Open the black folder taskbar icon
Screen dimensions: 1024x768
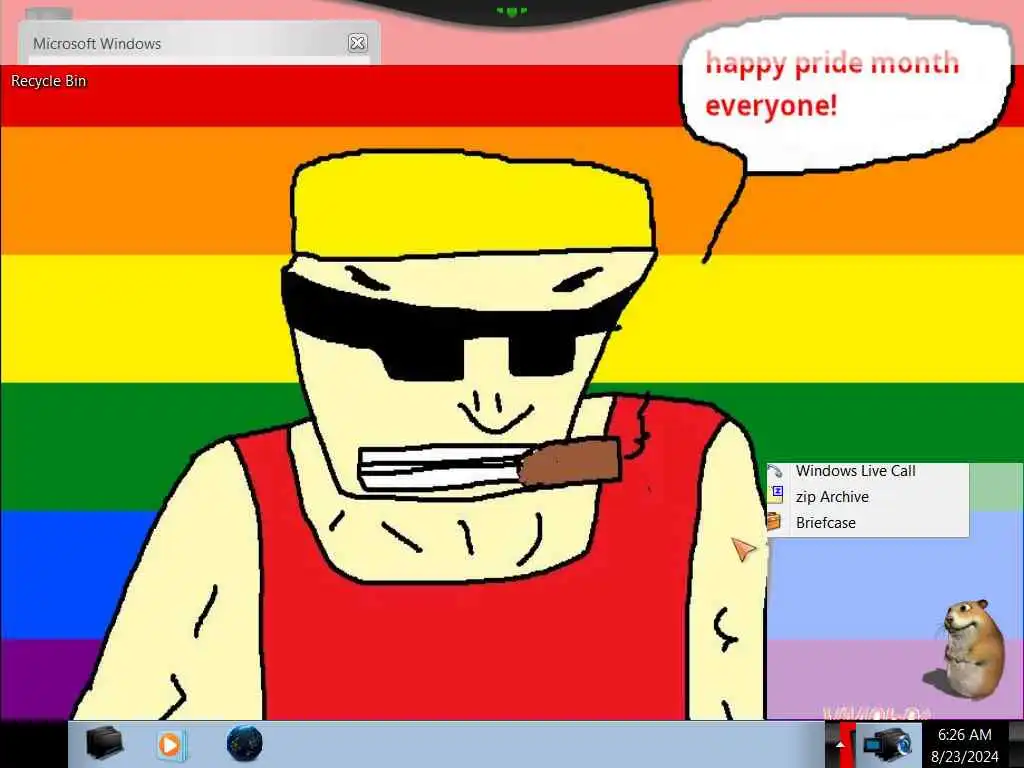104,743
